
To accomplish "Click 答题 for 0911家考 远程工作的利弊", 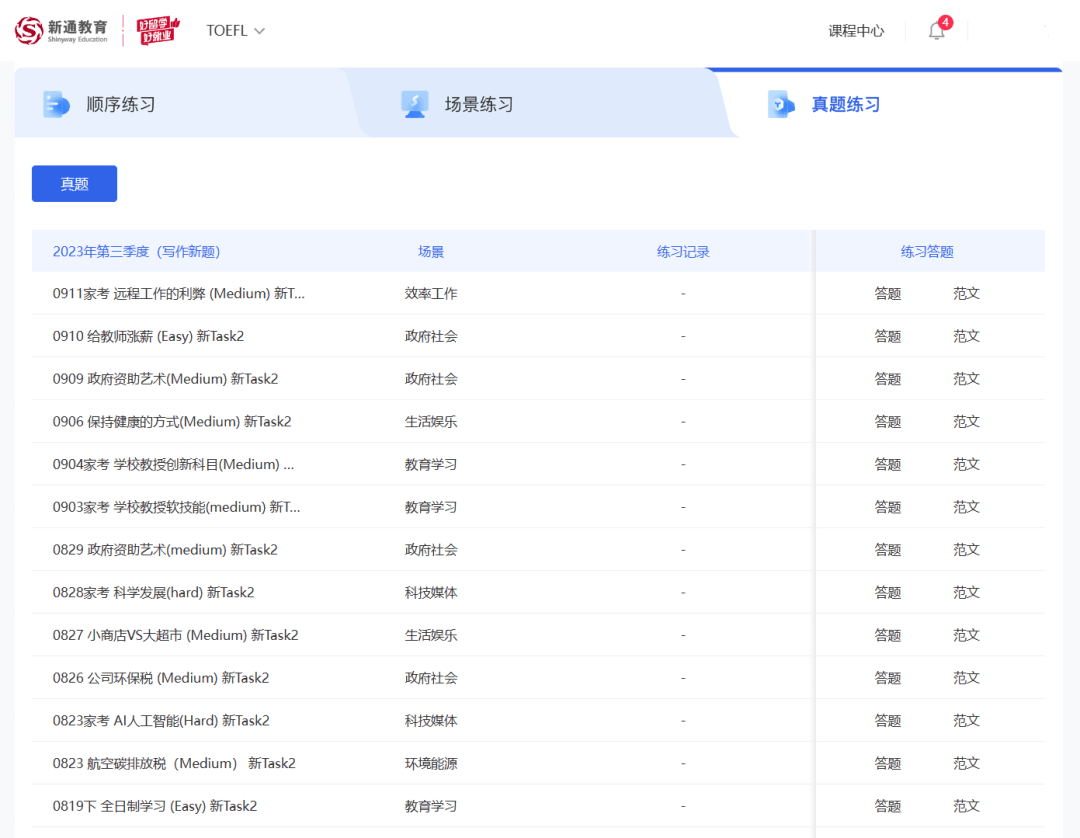I will pos(888,293).
